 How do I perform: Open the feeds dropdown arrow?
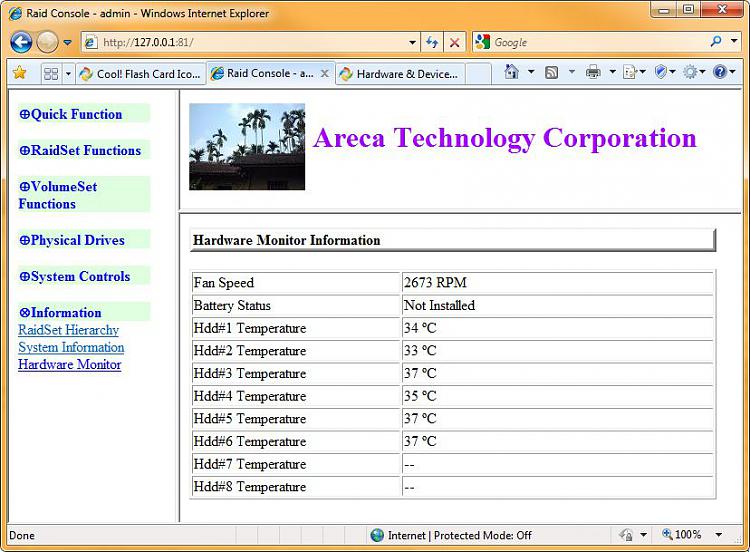click(572, 72)
